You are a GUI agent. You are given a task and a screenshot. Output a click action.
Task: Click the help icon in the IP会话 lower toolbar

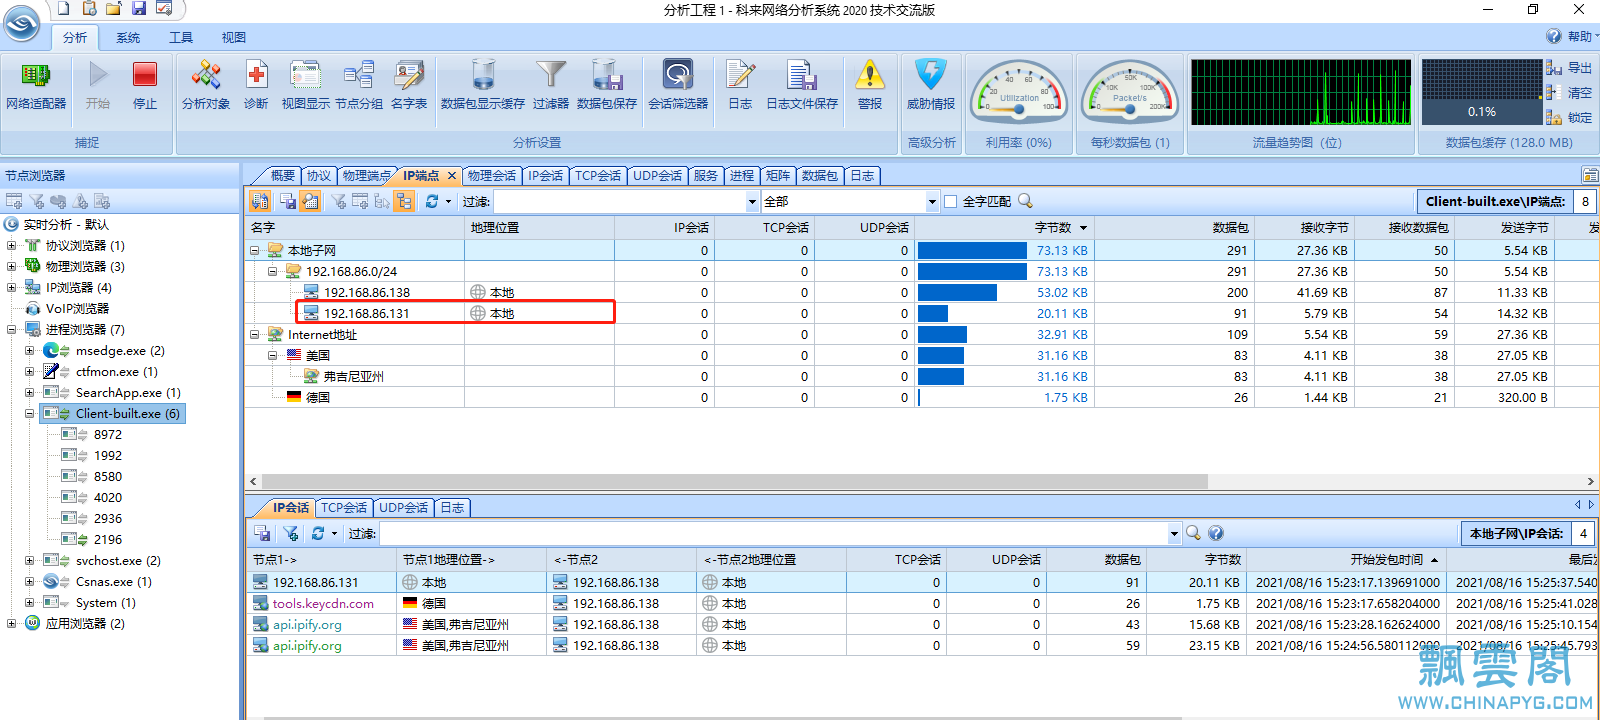(x=1216, y=533)
